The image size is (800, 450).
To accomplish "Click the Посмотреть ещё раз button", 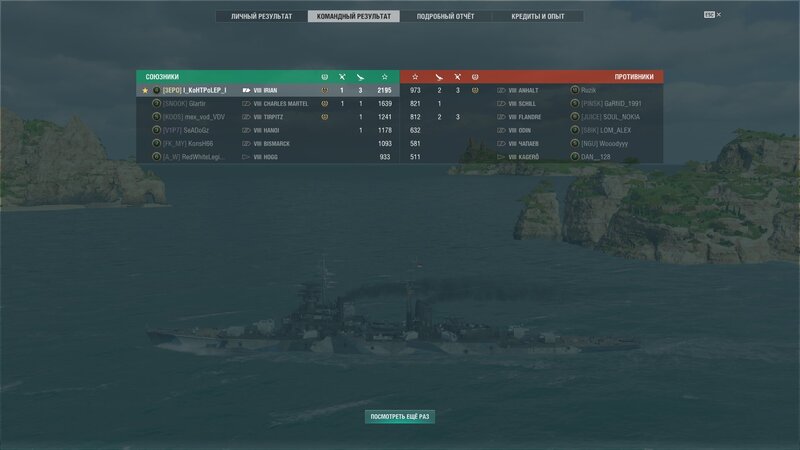I will 400,417.
